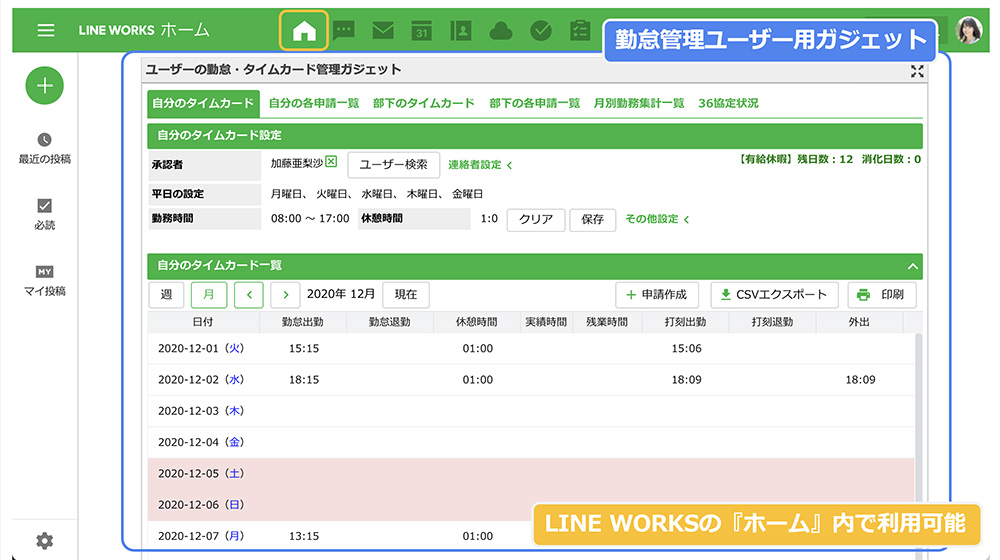
Task: Collapse 自分のタイムカード一覧 section
Action: tap(913, 266)
